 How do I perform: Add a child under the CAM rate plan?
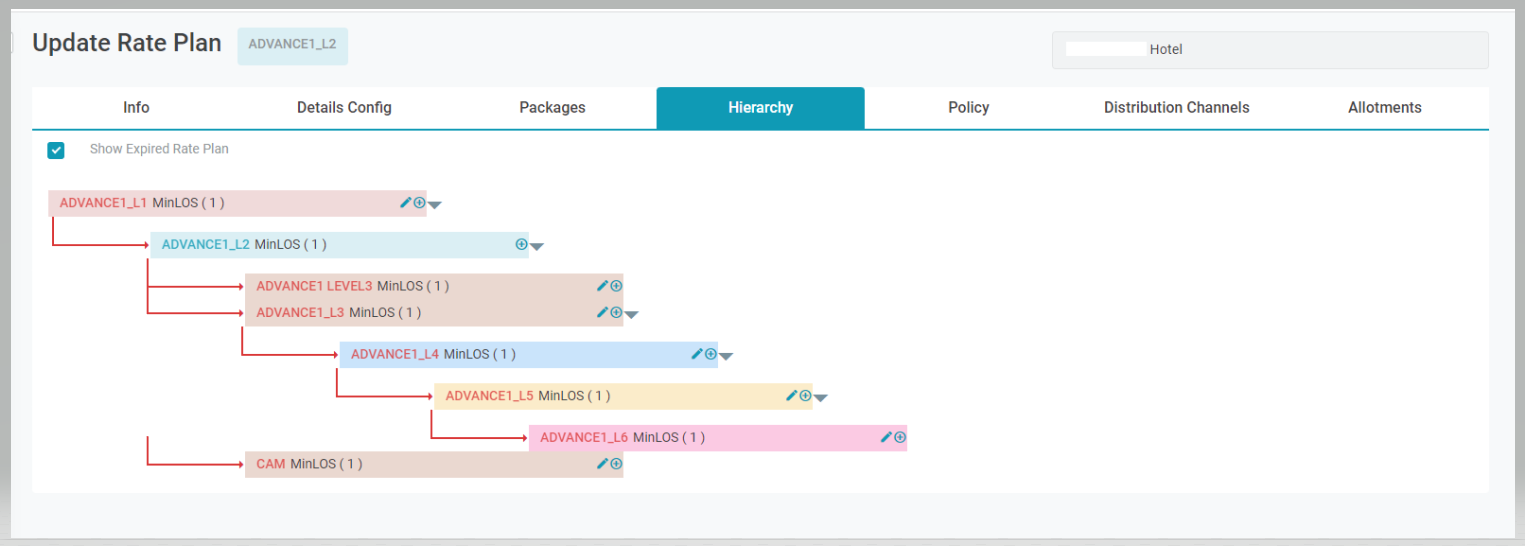[x=616, y=464]
